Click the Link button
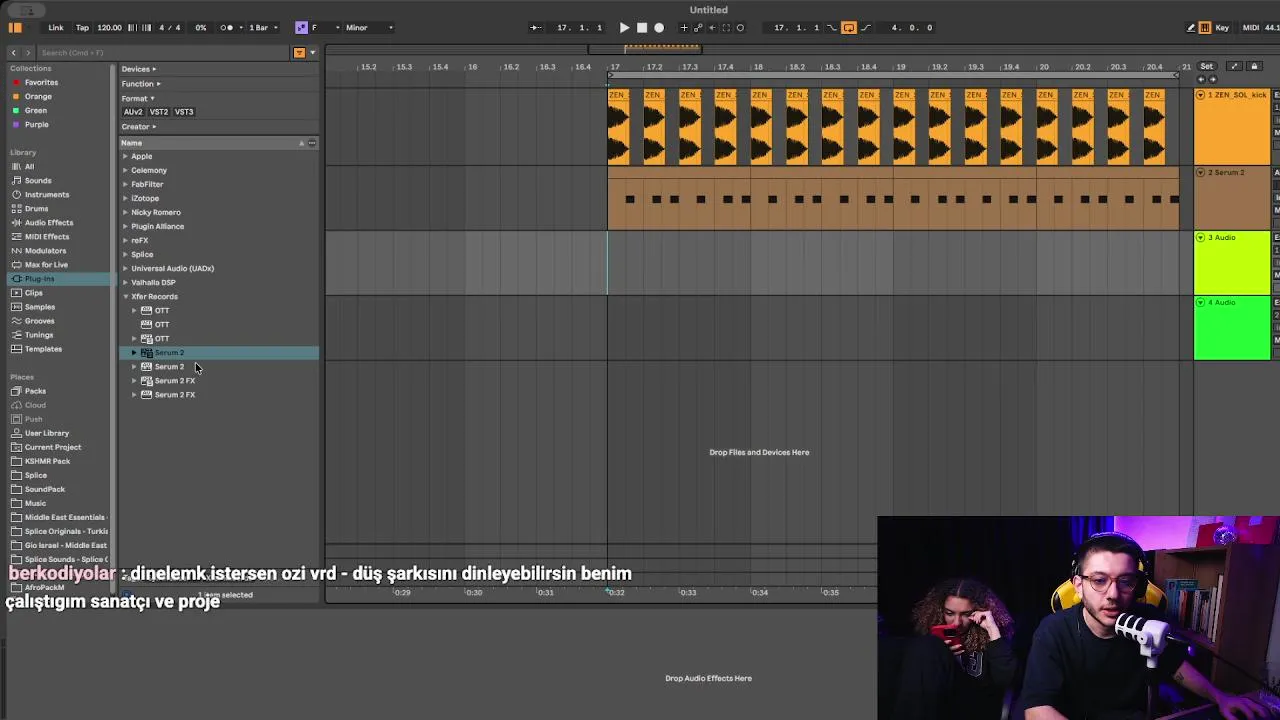The height and width of the screenshot is (720, 1280). coord(56,27)
